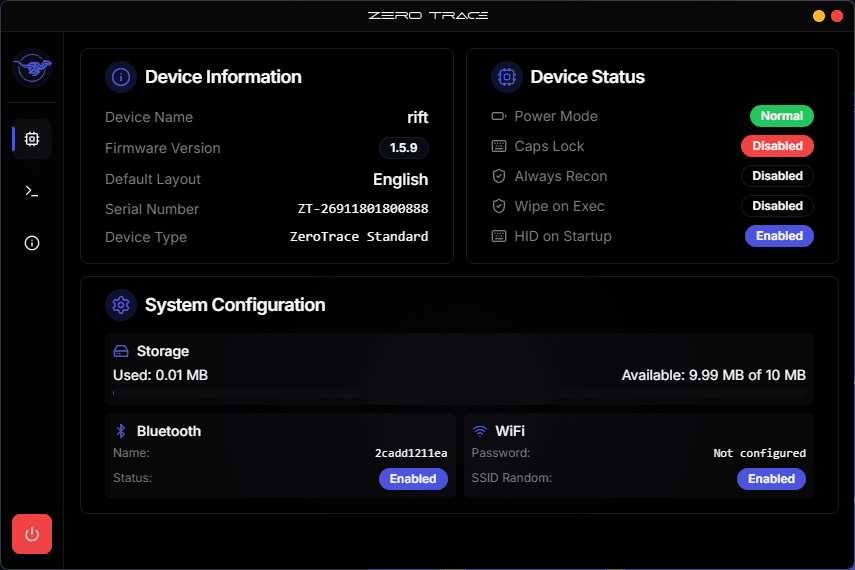The image size is (855, 570).
Task: Click the Device Status chip icon
Action: point(507,77)
